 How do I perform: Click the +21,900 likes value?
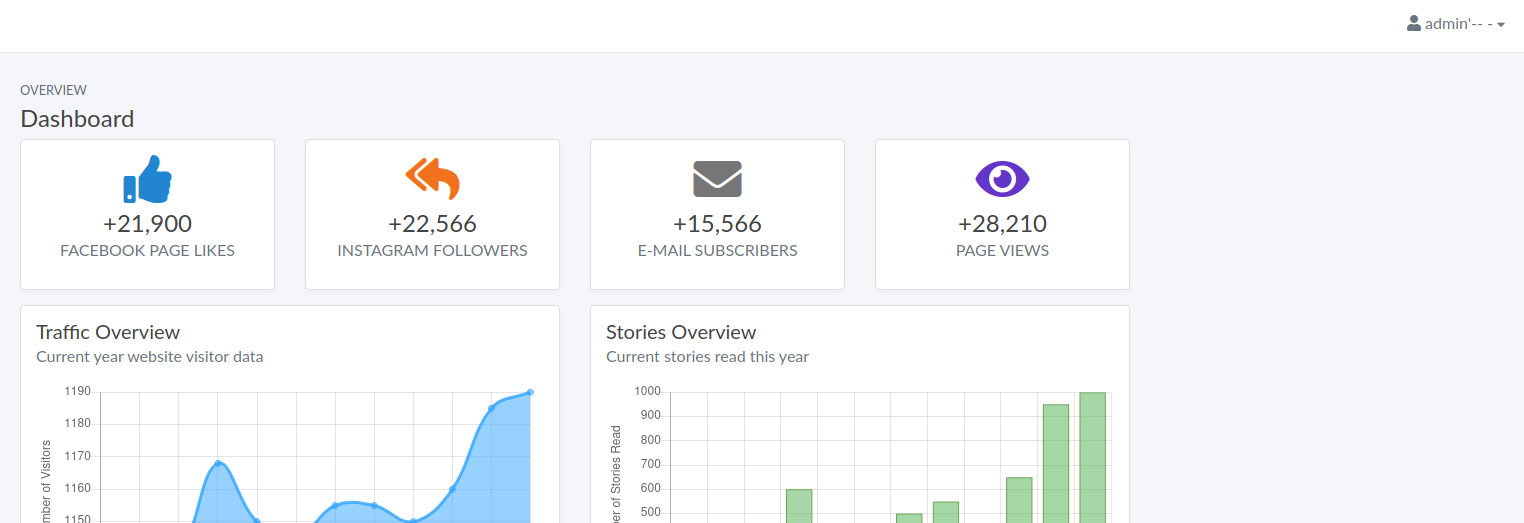[147, 224]
